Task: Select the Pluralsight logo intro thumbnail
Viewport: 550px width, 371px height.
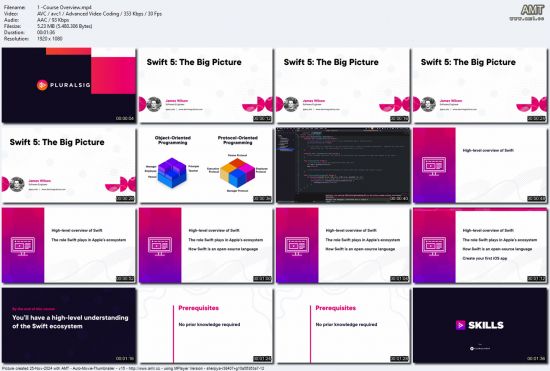Action: [x=69, y=85]
